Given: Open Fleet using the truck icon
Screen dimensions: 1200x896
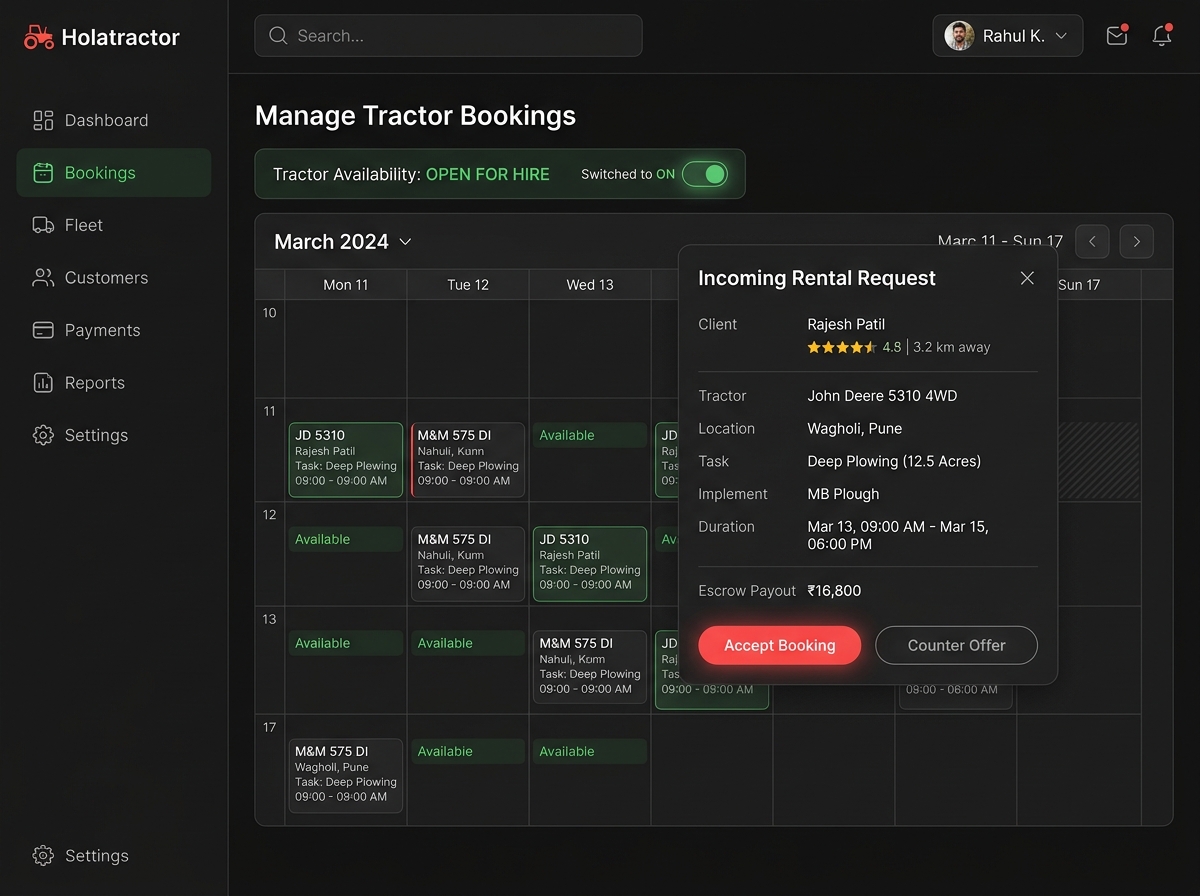Looking at the screenshot, I should click(43, 225).
